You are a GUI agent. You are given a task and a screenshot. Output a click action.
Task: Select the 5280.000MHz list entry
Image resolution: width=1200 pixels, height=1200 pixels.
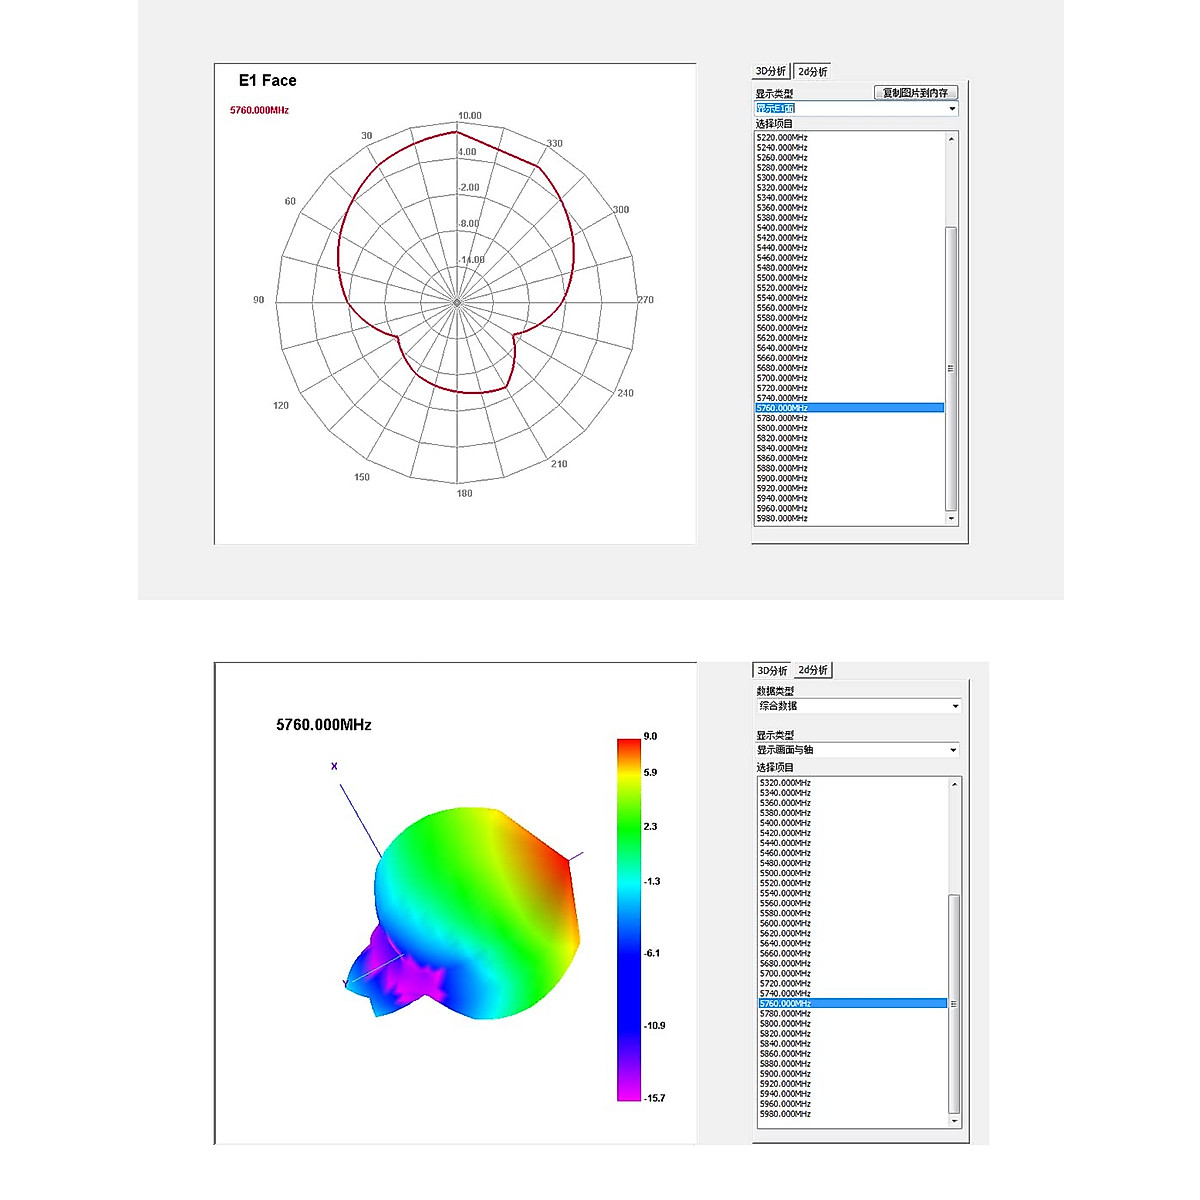(x=782, y=168)
